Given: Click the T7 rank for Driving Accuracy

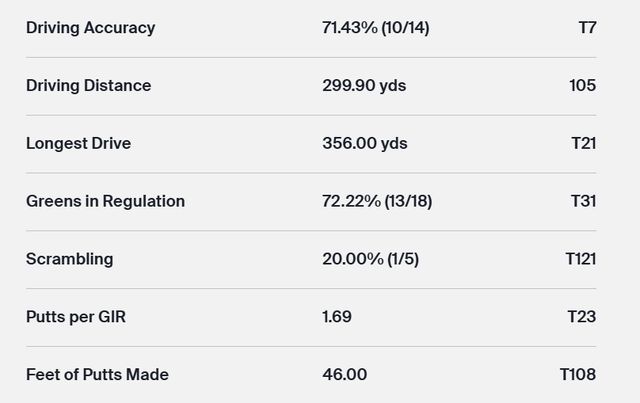Looking at the screenshot, I should (x=587, y=28).
